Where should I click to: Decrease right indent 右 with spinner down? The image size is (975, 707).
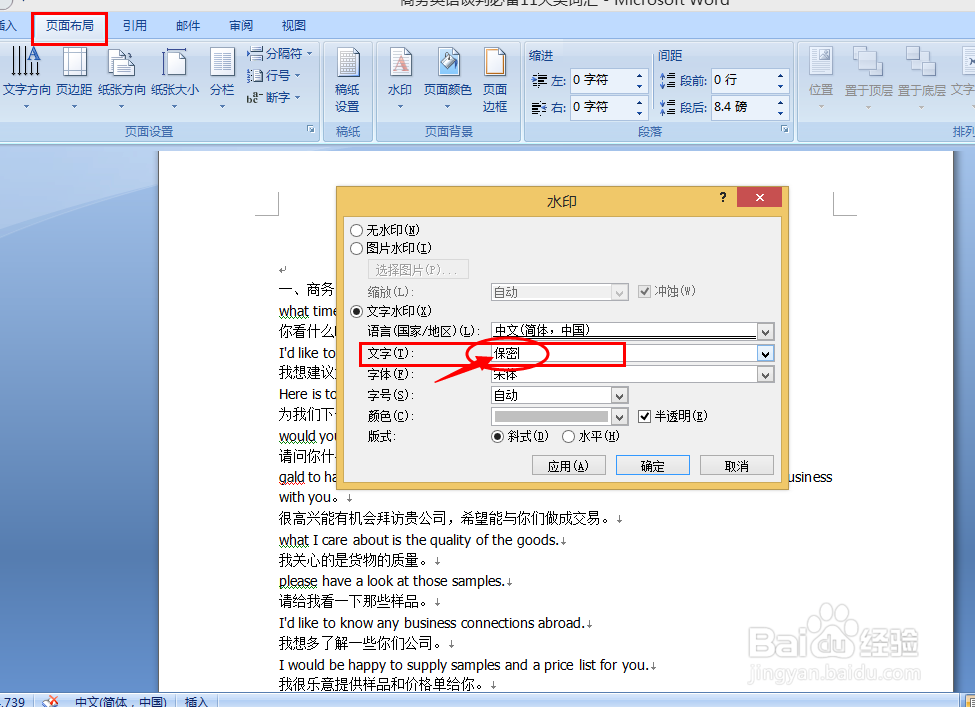click(639, 113)
